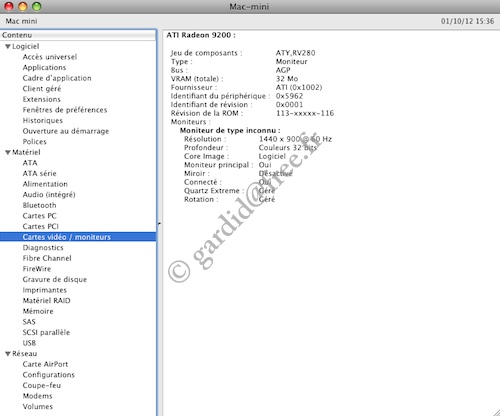Select Polices in sidebar
The height and width of the screenshot is (416, 500).
(35, 142)
